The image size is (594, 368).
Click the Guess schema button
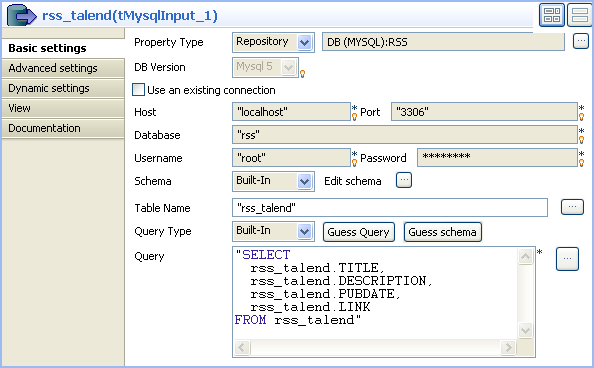[x=442, y=232]
